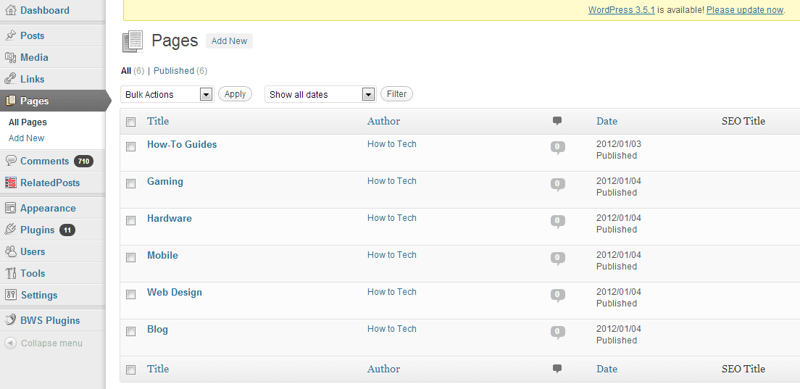Click the comments column icon in table footer
The height and width of the screenshot is (389, 800).
point(557,369)
